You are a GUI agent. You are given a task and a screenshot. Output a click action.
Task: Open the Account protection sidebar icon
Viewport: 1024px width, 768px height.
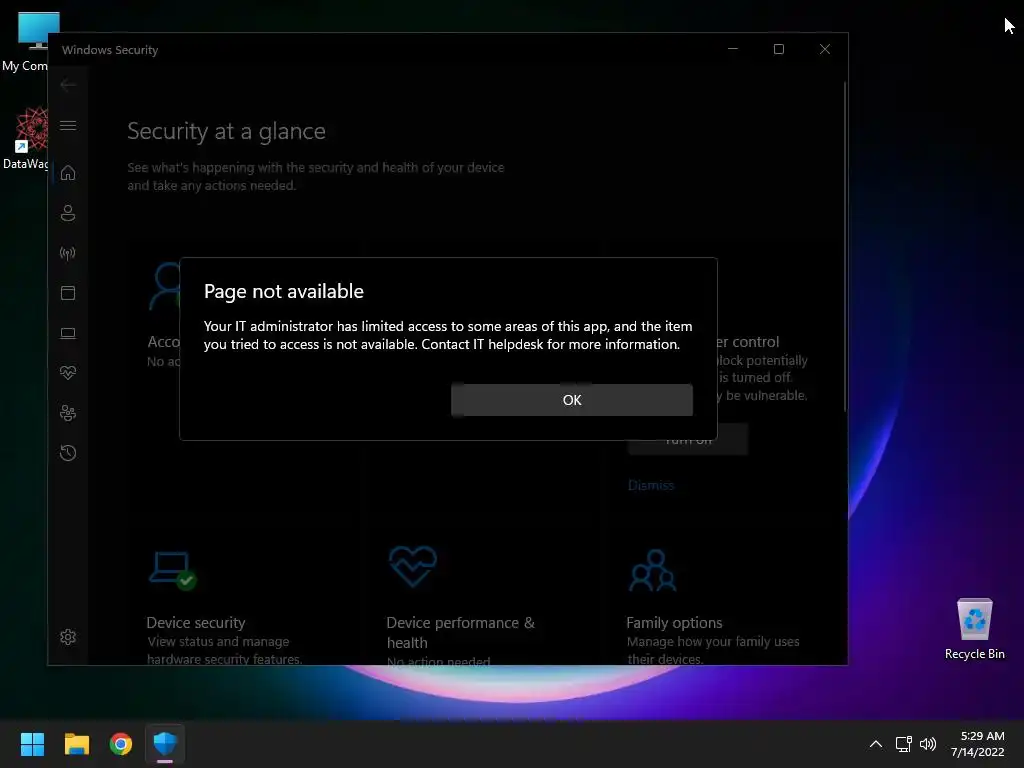tap(68, 213)
